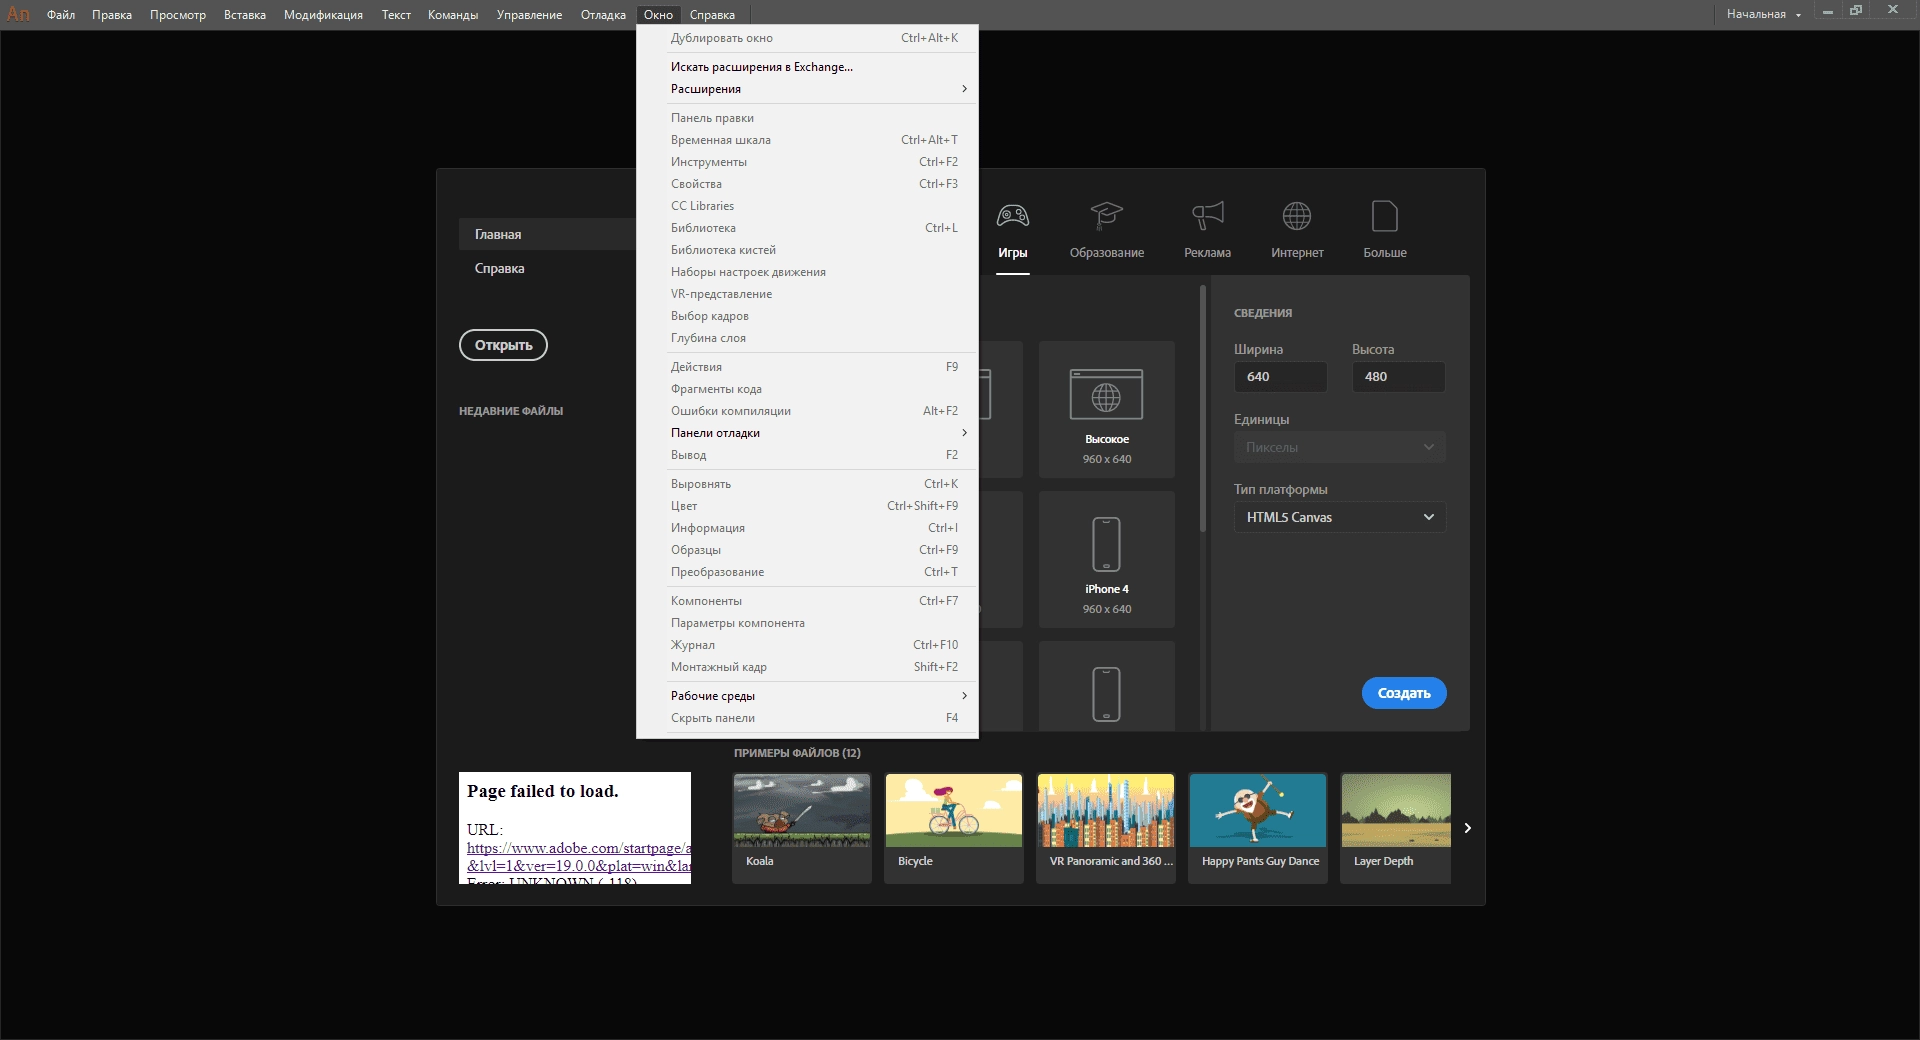The width and height of the screenshot is (1920, 1040).
Task: Open the Отладка menu
Action: [x=603, y=14]
